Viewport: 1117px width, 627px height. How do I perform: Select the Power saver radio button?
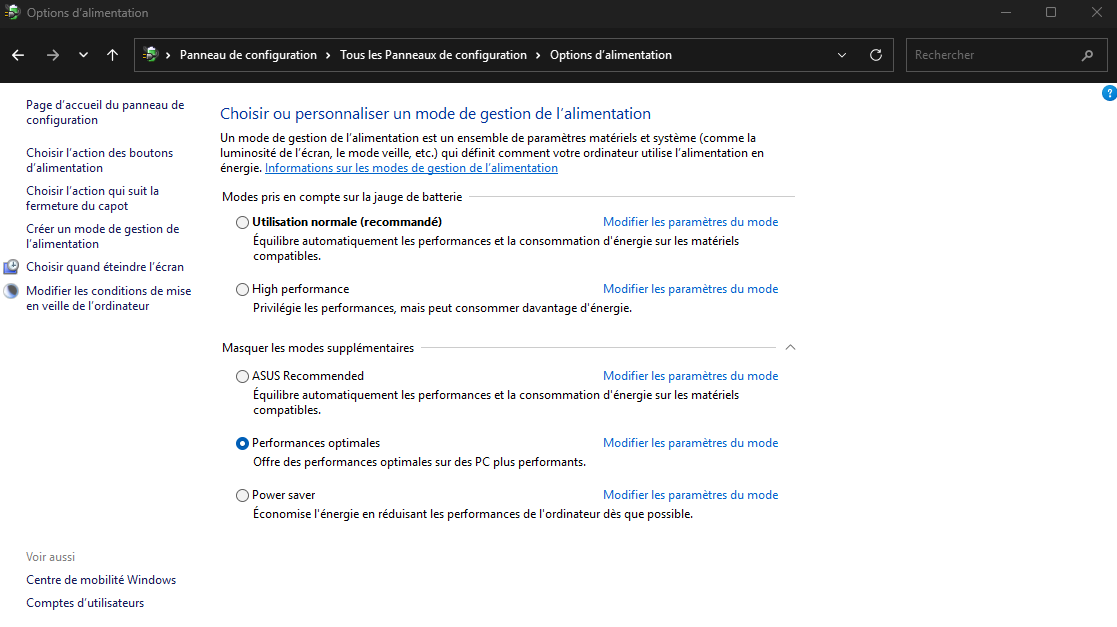[x=242, y=495]
